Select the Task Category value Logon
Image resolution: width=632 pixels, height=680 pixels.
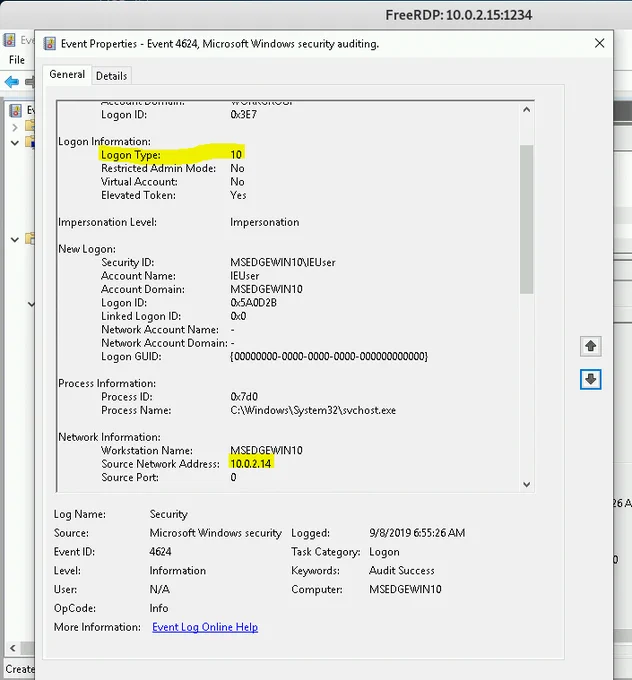click(384, 552)
